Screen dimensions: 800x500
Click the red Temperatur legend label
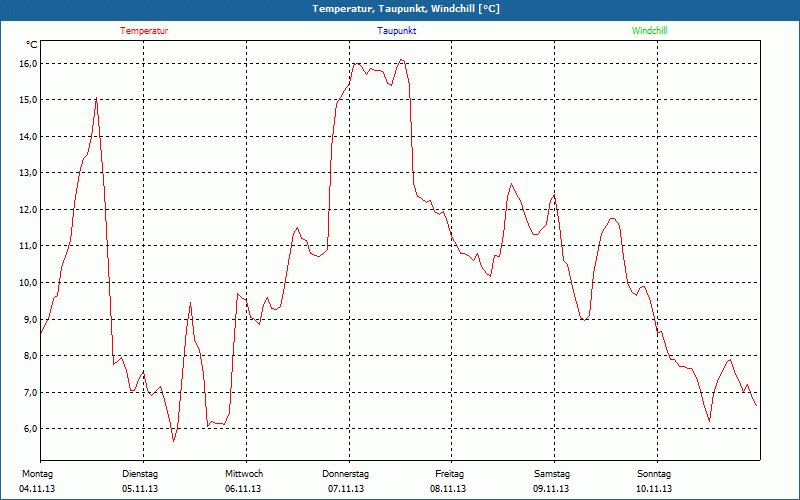click(144, 31)
